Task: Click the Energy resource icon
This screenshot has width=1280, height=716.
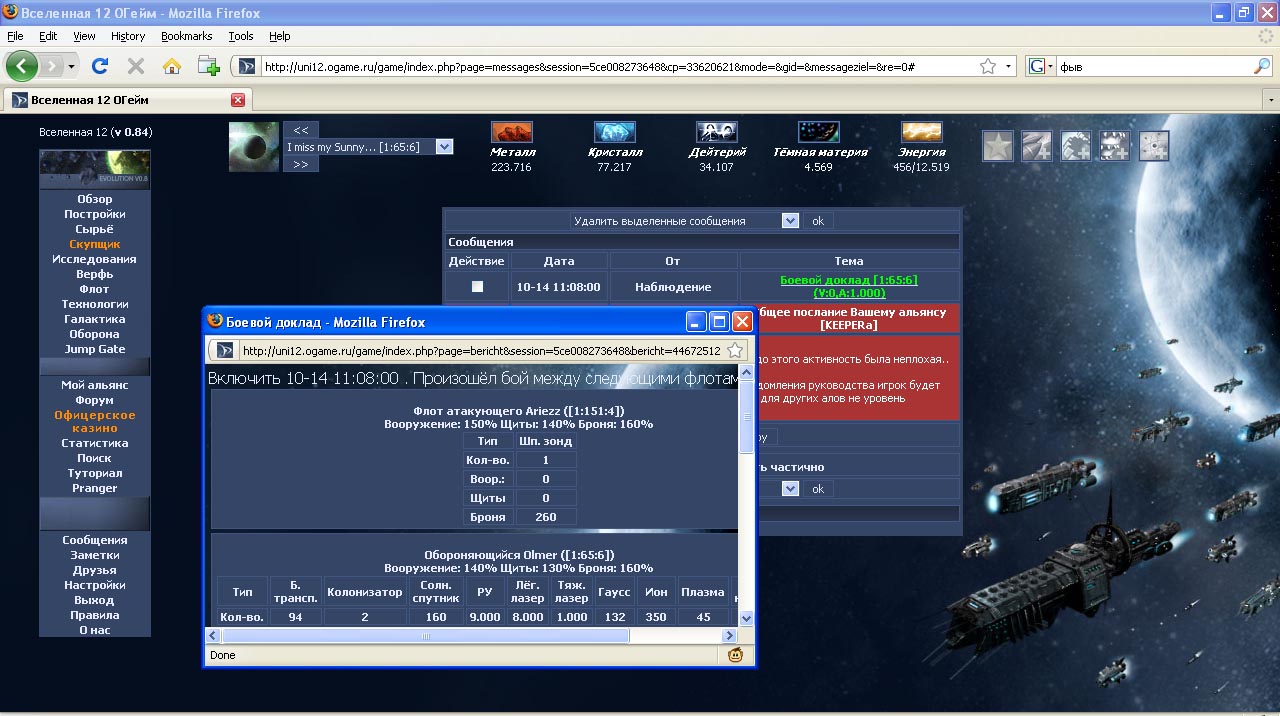Action: tap(922, 132)
